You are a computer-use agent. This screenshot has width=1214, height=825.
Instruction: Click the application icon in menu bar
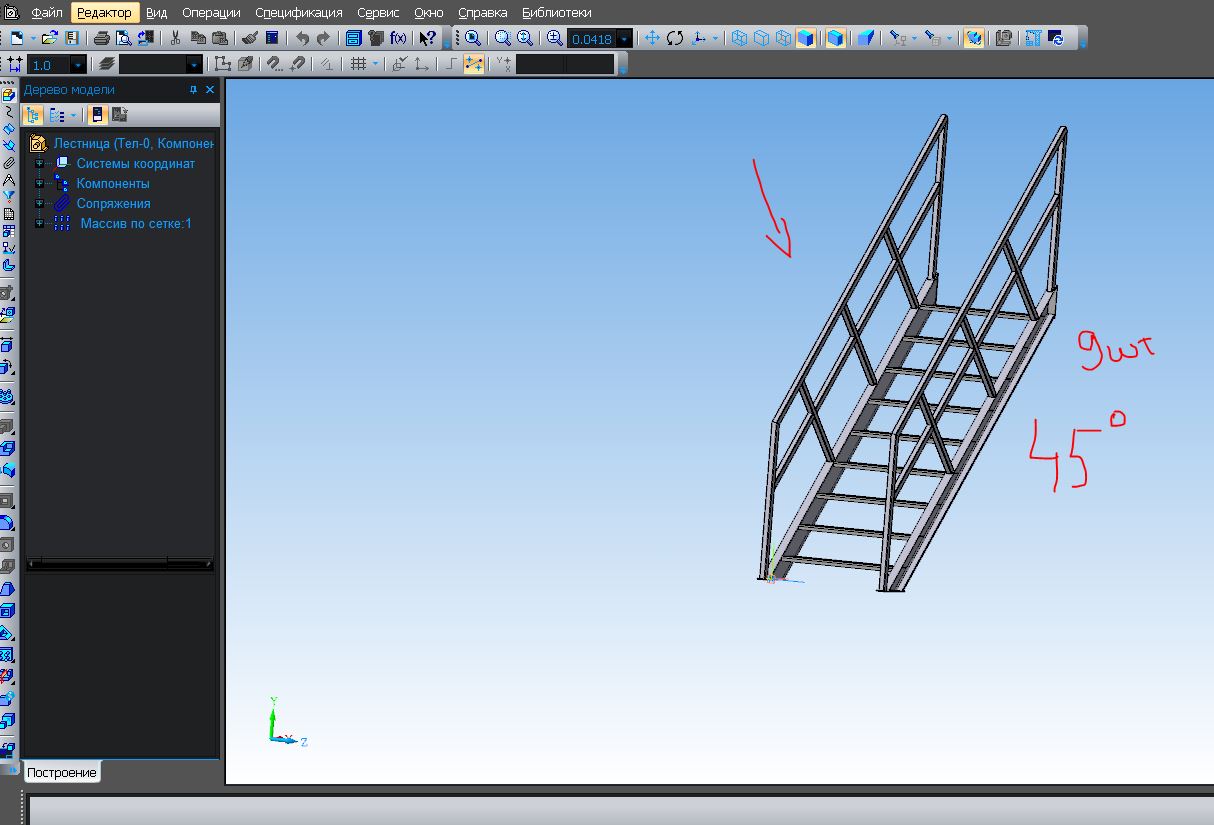11,13
